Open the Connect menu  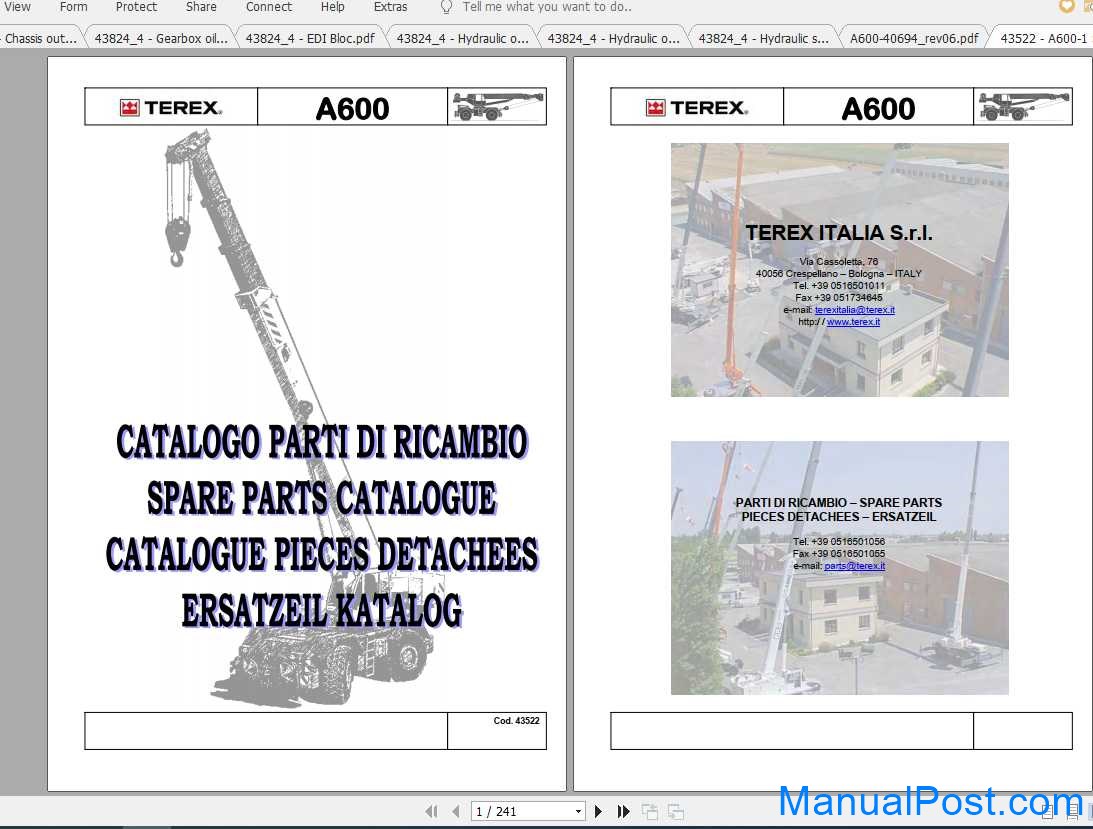268,7
